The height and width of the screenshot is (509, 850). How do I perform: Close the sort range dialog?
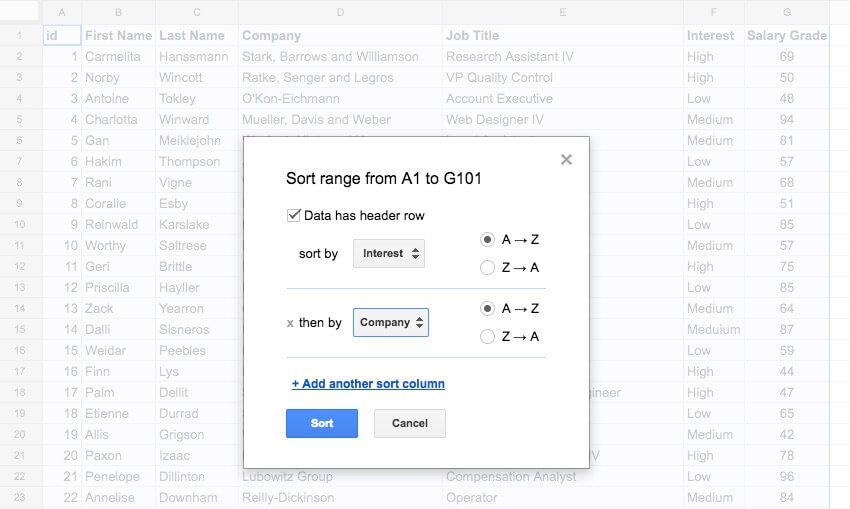(566, 159)
